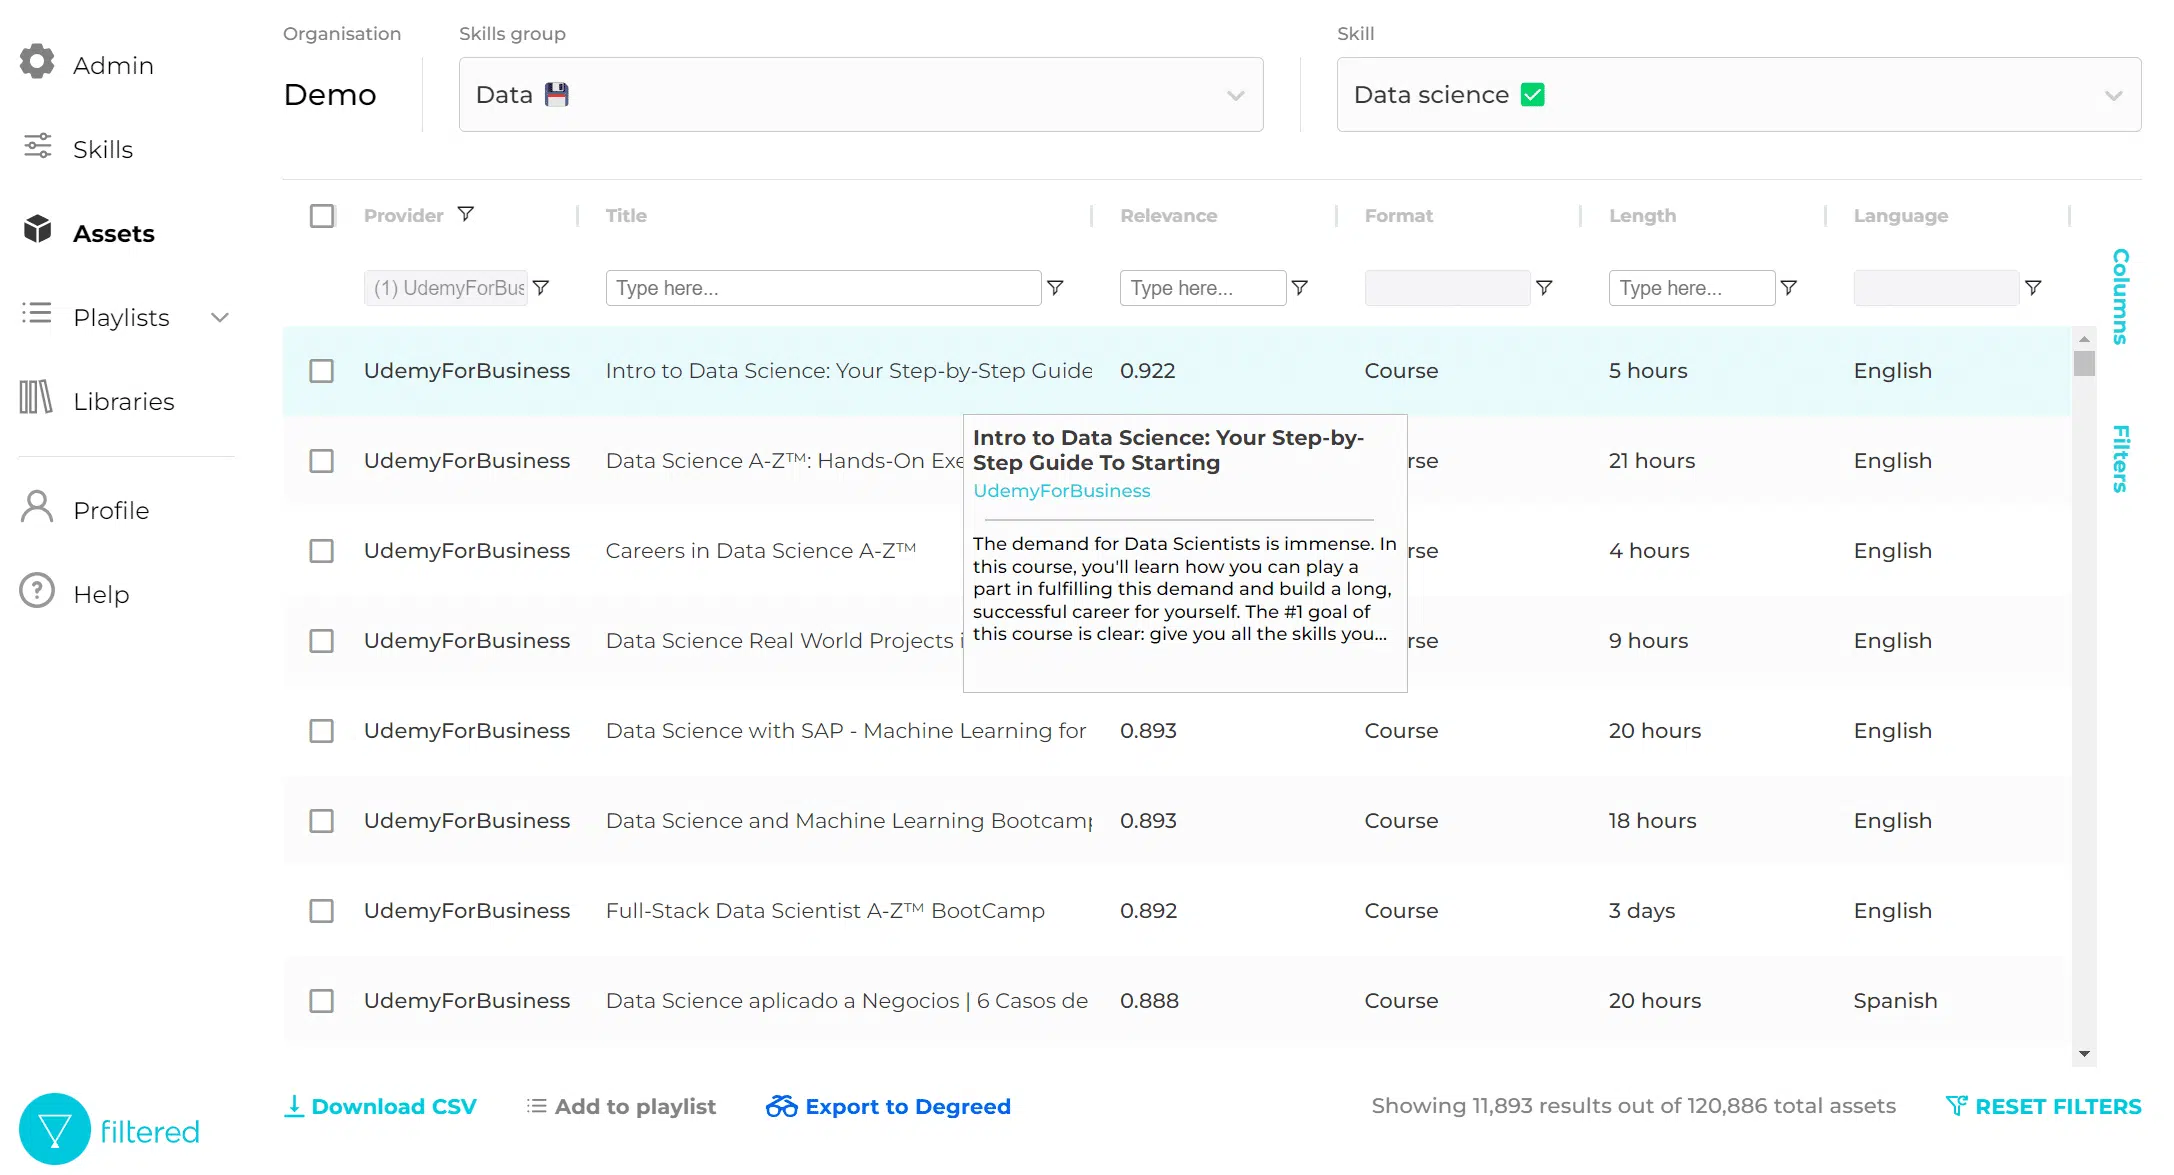Screen dimensions: 2174x1175
Task: Select checkbox for Data Science aplicado a Negocios
Action: (x=322, y=1001)
